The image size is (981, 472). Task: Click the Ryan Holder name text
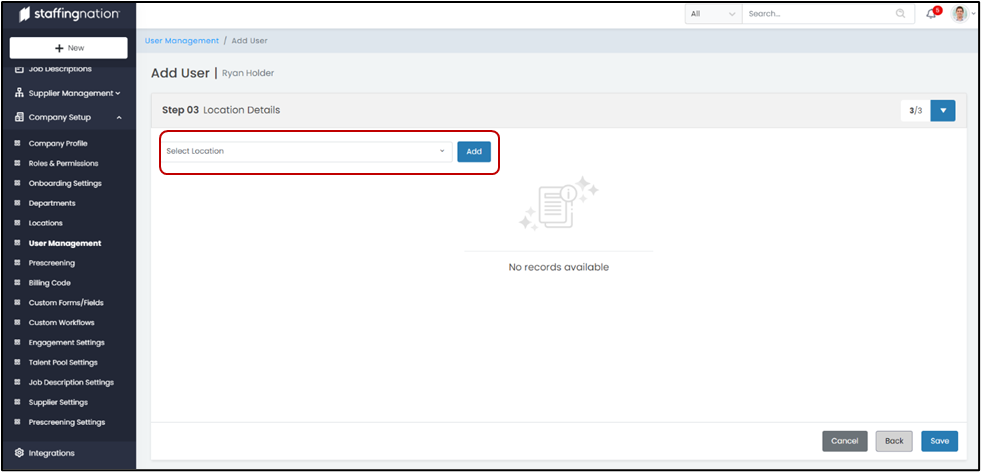coord(248,73)
